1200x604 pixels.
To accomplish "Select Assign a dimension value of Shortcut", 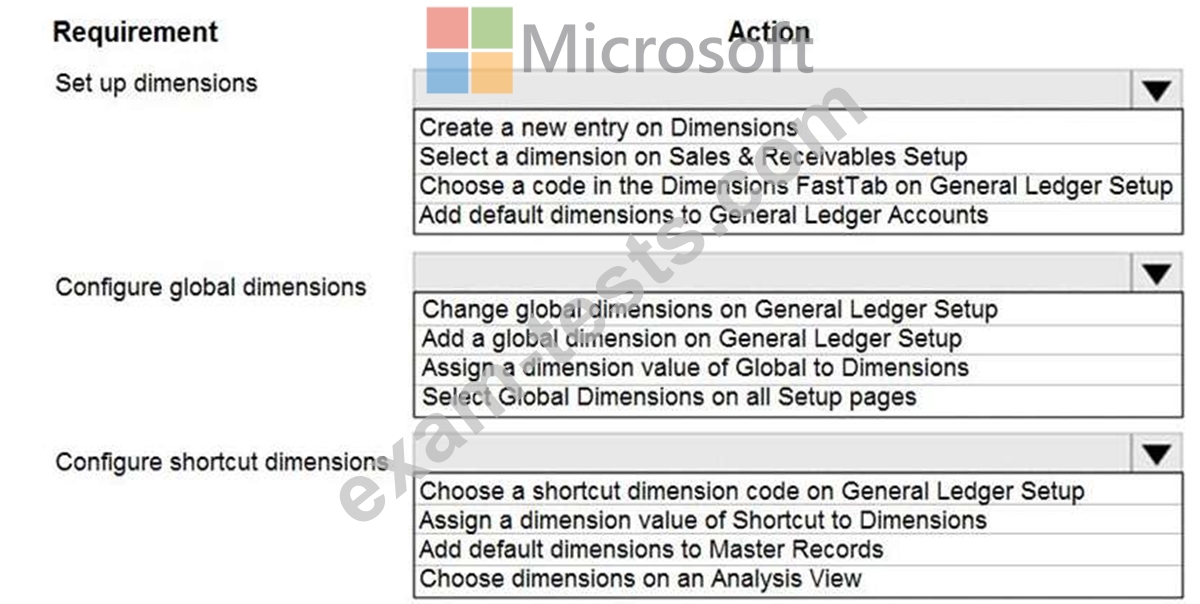I will click(x=798, y=521).
